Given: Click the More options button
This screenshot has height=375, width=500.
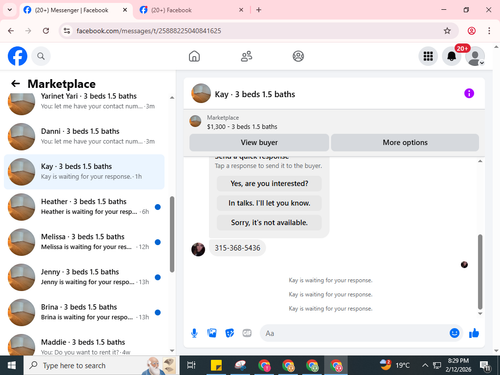Looking at the screenshot, I should [x=405, y=143].
